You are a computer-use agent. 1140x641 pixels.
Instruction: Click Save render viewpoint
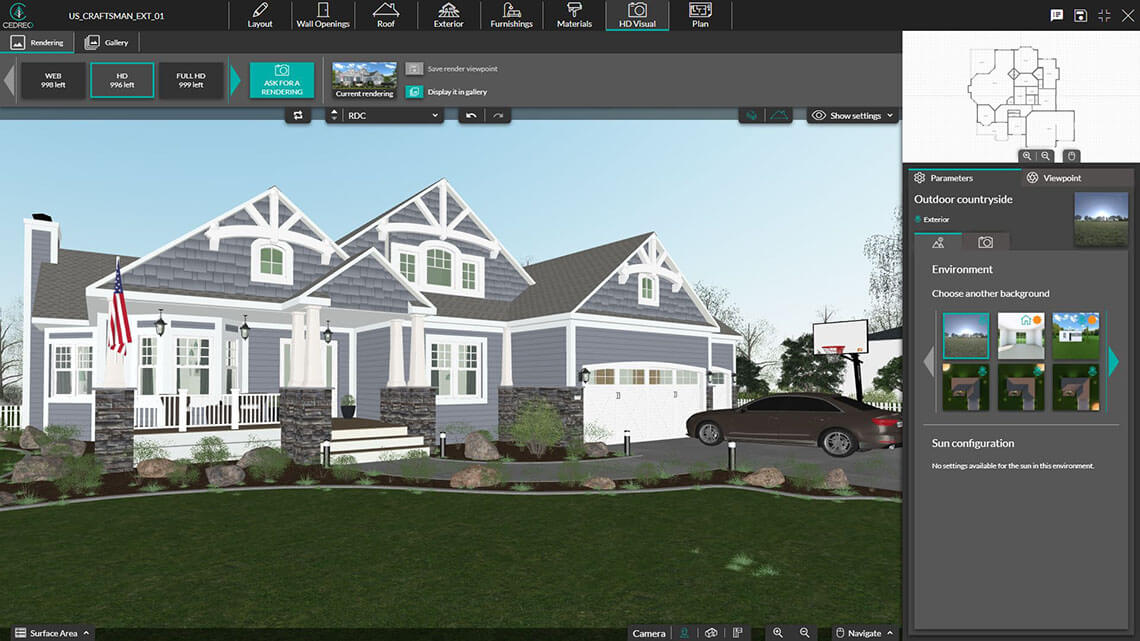coord(414,69)
